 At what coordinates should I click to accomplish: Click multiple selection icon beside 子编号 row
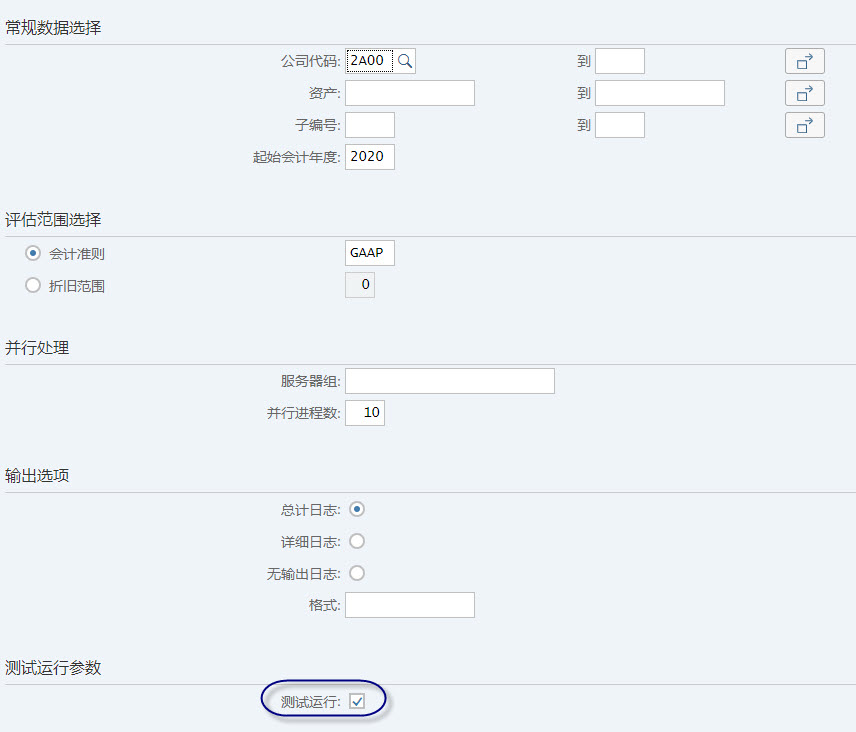[x=804, y=124]
